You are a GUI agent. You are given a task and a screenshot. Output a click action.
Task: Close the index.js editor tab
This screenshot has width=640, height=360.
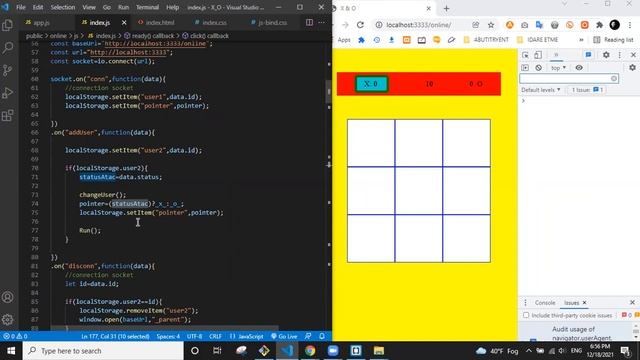pos(124,22)
